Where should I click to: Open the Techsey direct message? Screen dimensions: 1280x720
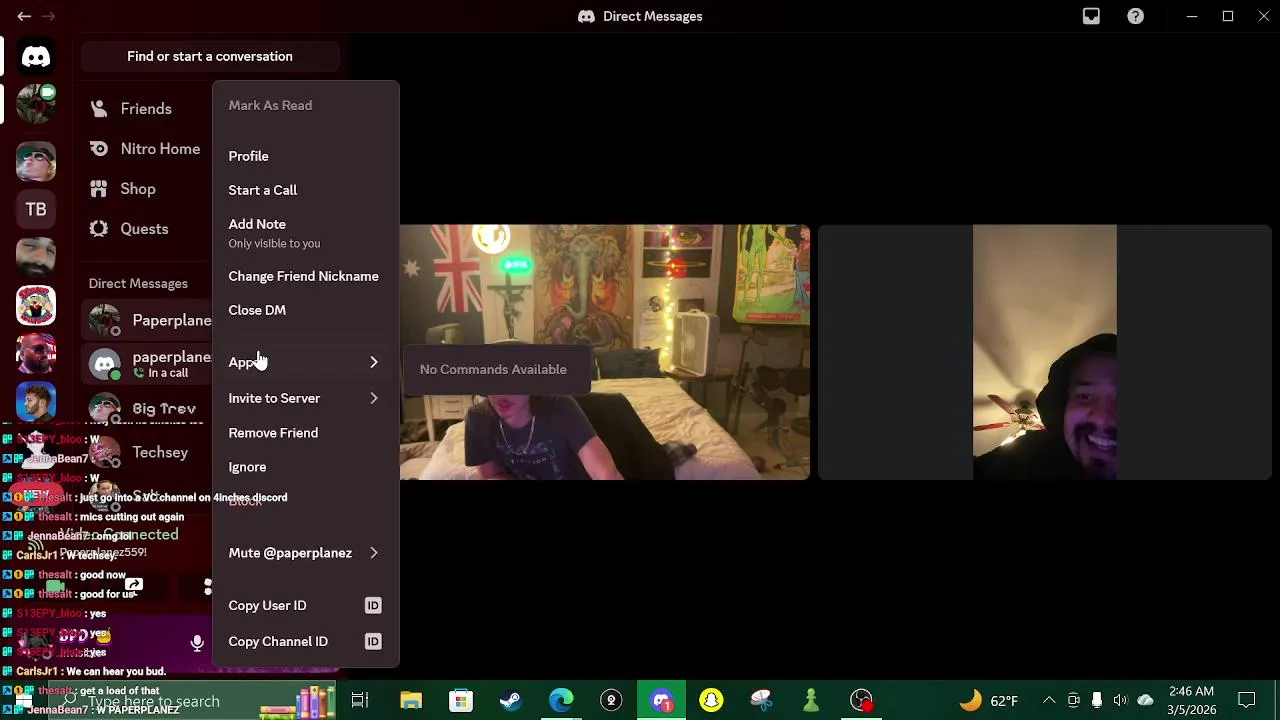147,452
